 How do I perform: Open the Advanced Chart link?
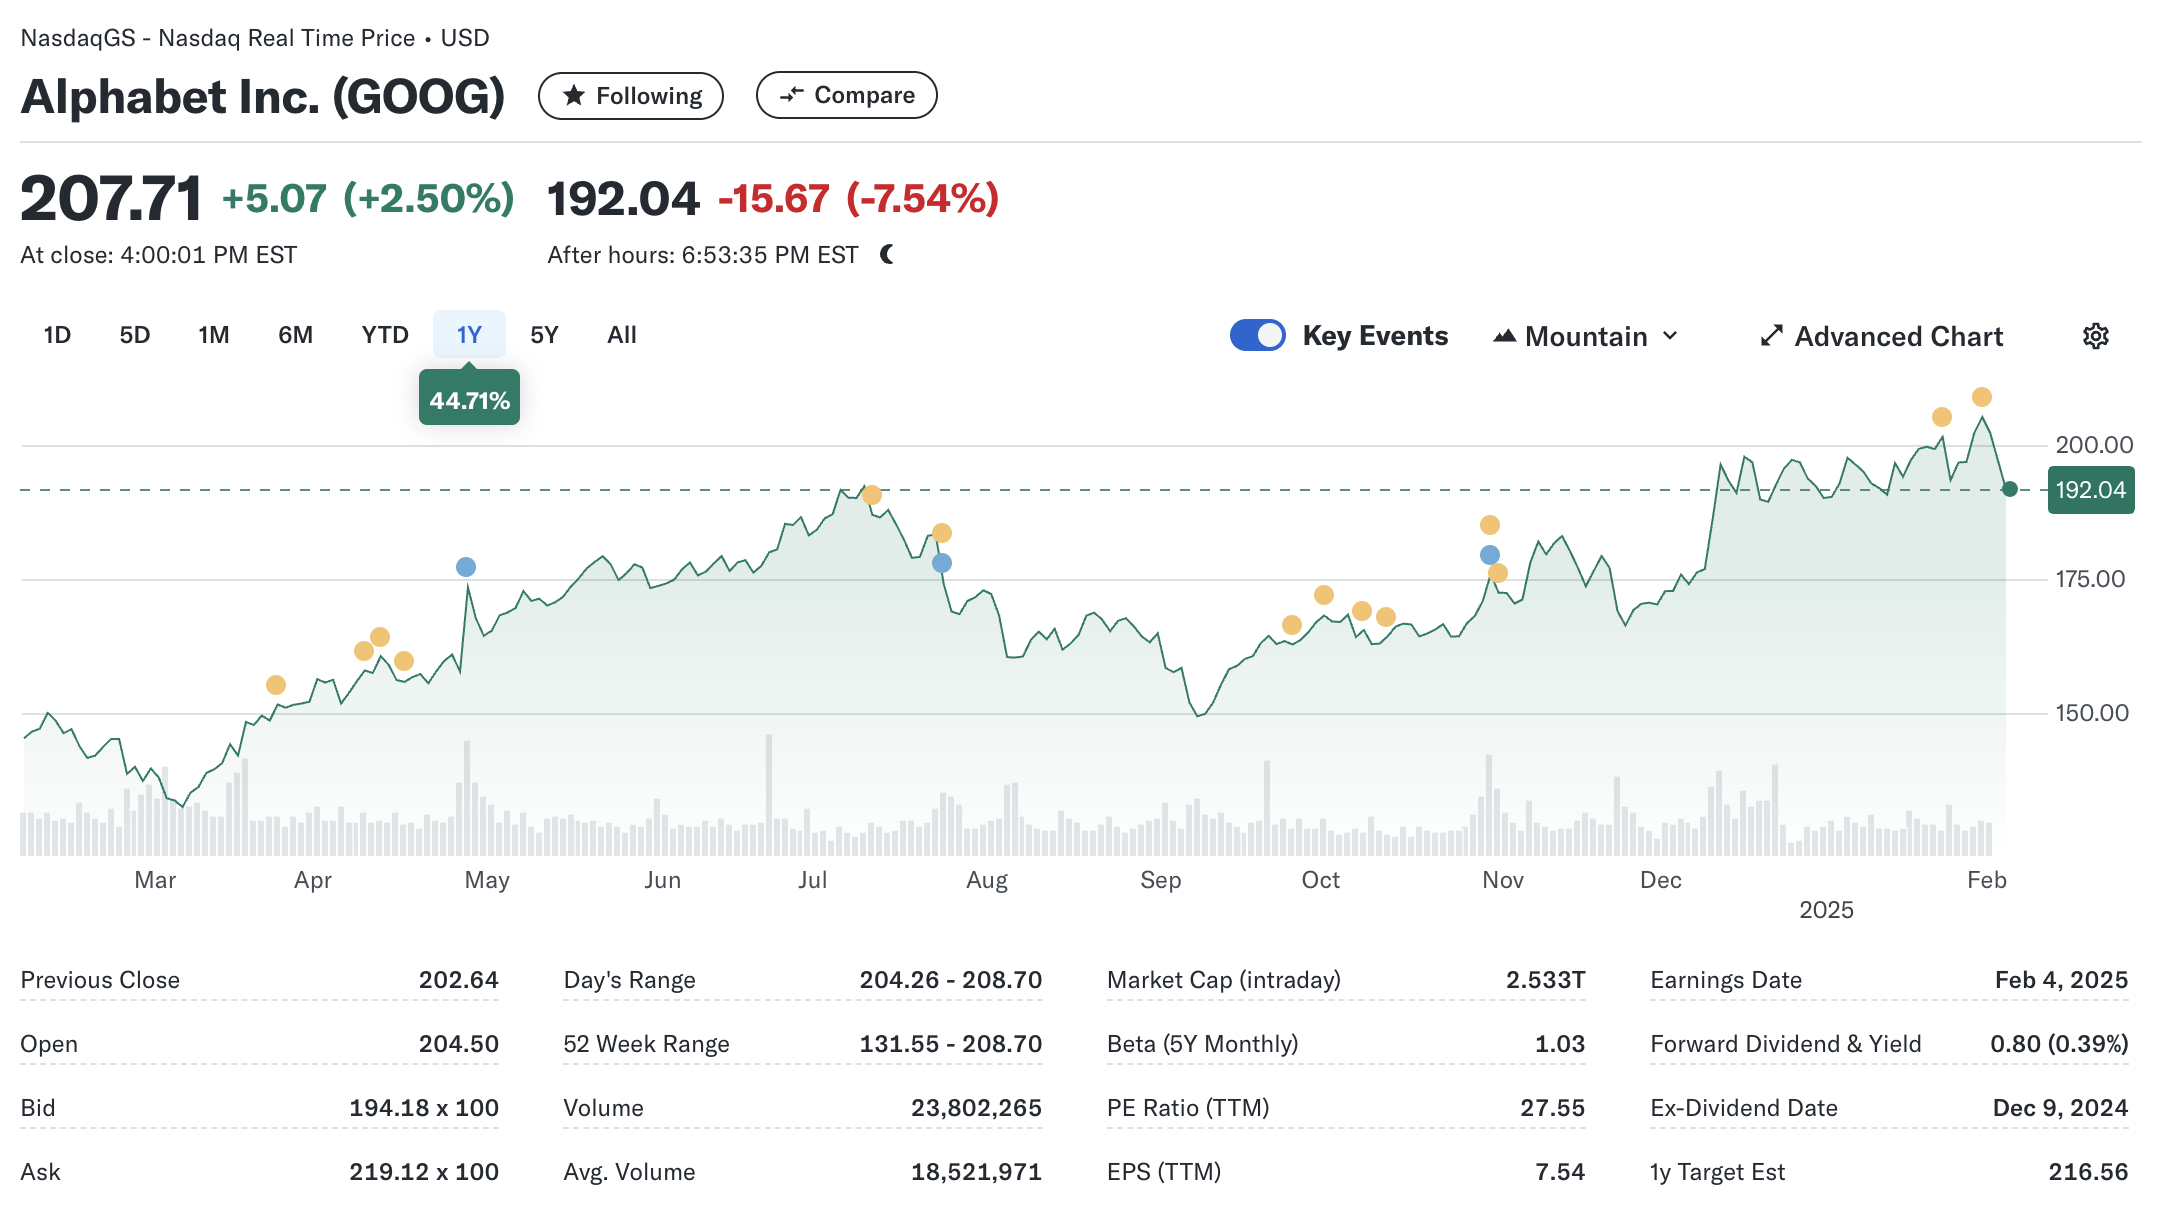point(1897,336)
